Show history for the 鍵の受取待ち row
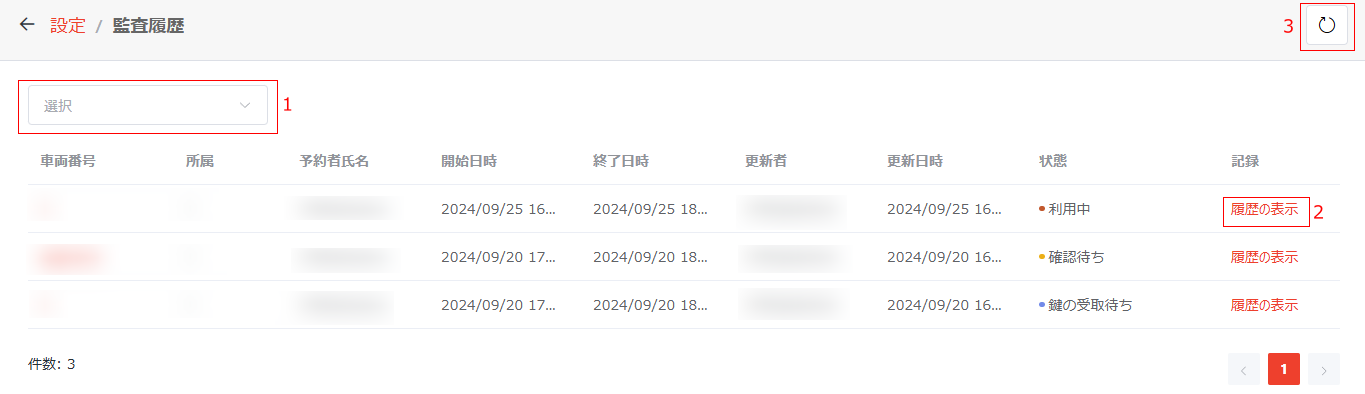Screen dimensions: 1365x394 click(1264, 305)
